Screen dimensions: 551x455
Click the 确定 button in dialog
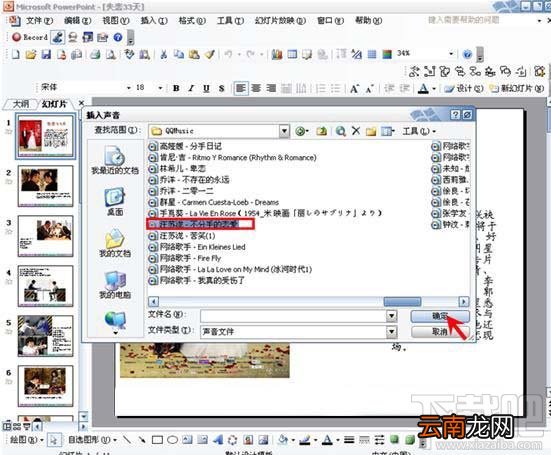[x=440, y=316]
